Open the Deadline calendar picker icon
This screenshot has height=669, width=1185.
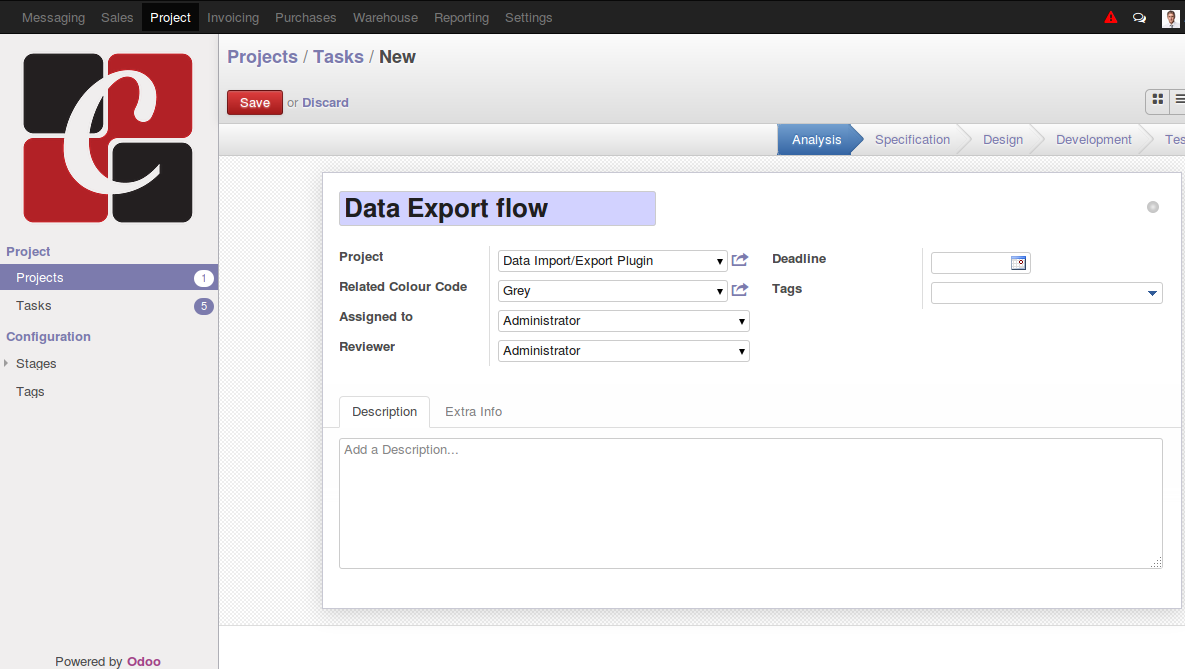click(1018, 263)
